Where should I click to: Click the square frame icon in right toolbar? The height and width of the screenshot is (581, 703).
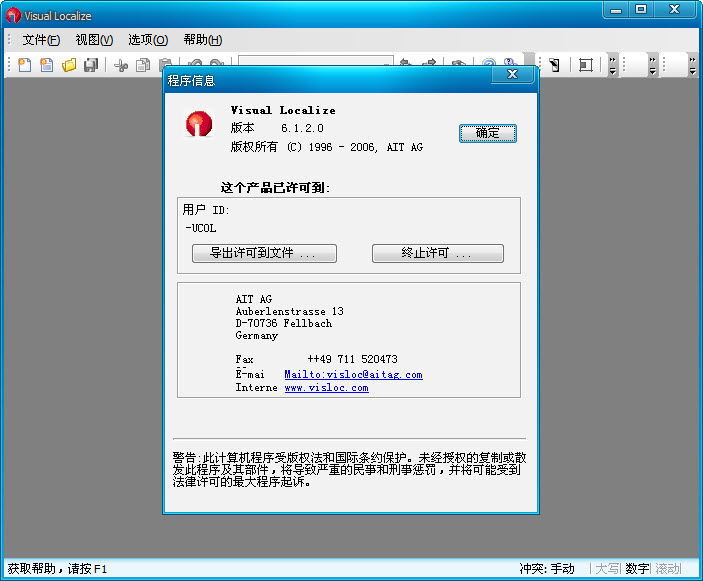[x=586, y=65]
